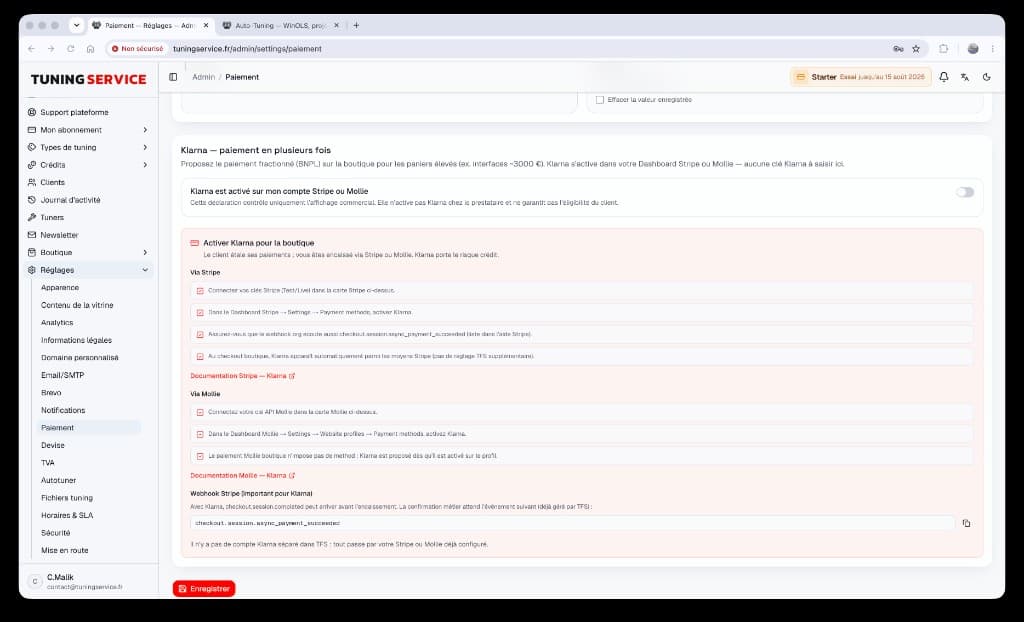Switch to dark mode moon icon

(x=987, y=77)
